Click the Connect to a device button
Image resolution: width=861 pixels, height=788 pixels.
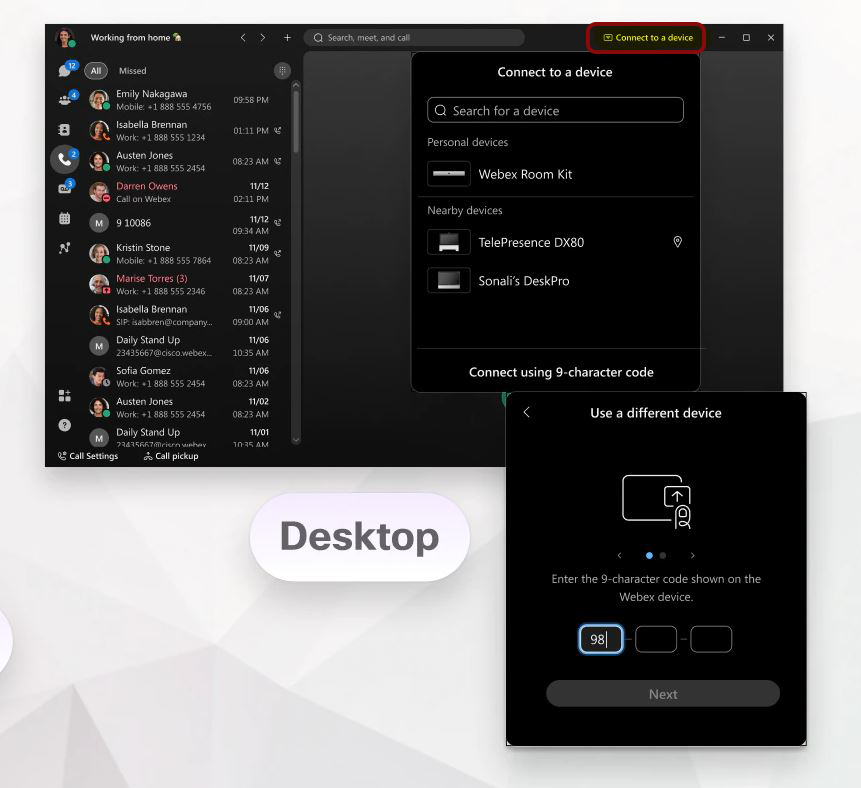647,38
